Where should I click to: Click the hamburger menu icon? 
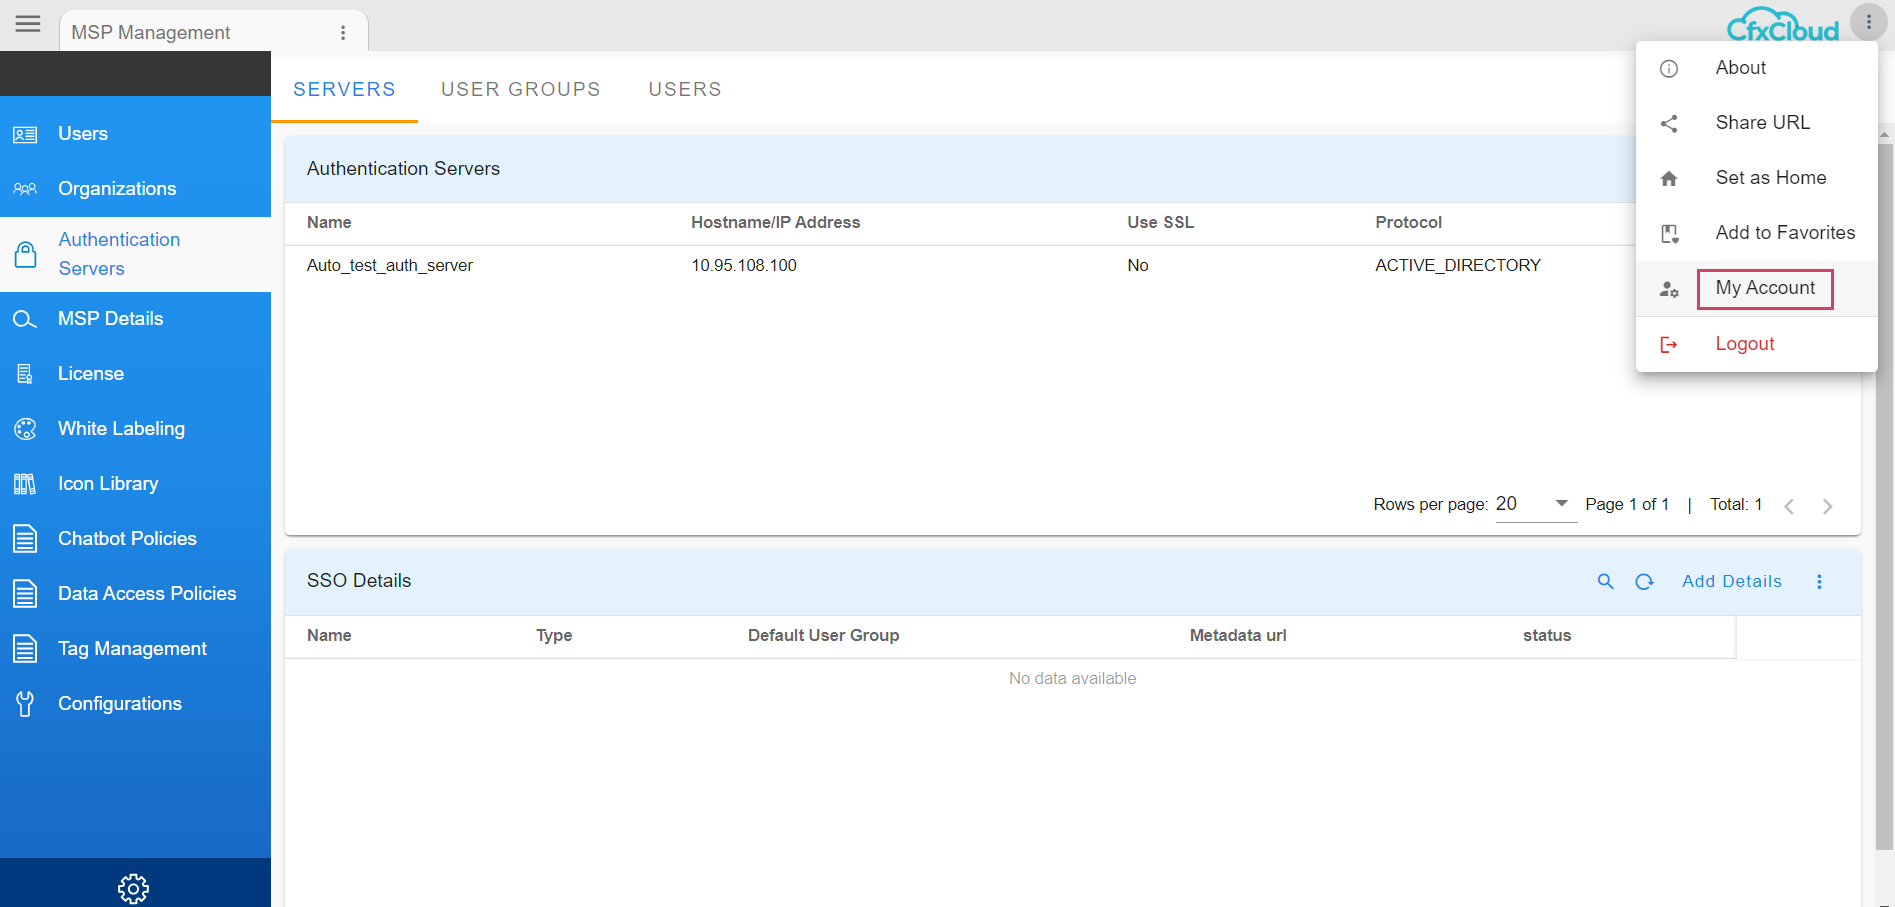click(x=28, y=24)
